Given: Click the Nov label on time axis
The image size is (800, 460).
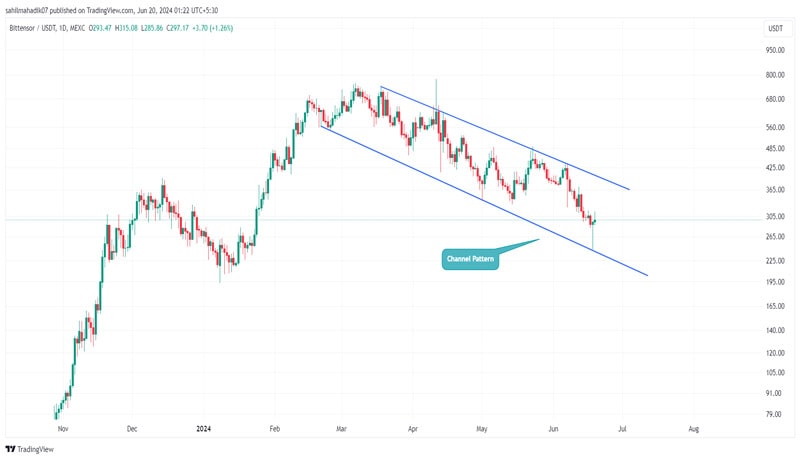Looking at the screenshot, I should coord(61,427).
